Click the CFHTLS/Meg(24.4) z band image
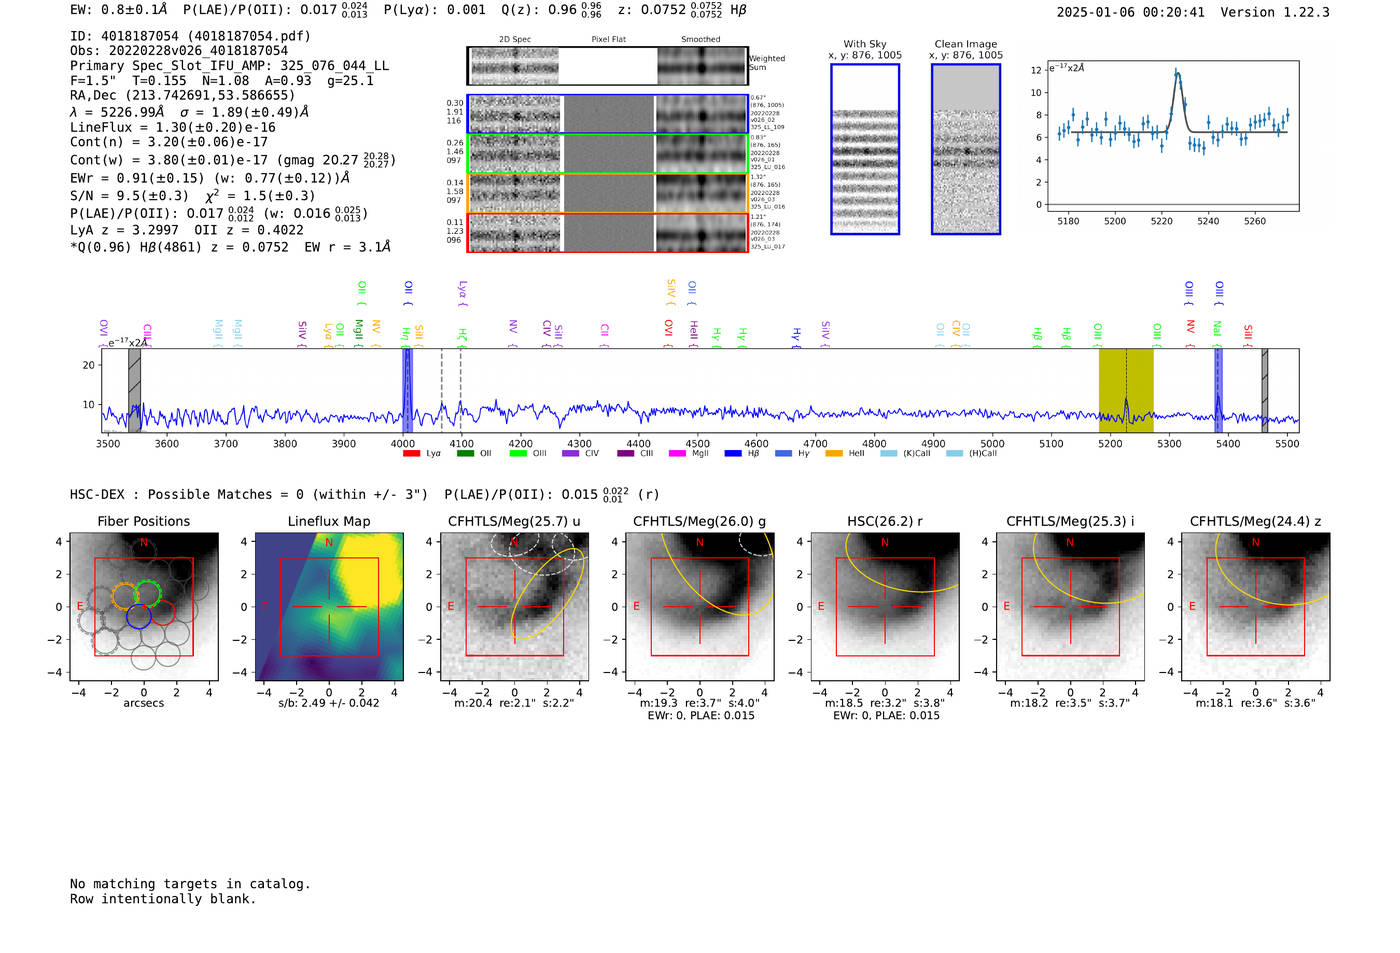1400x953 pixels. pos(1255,607)
